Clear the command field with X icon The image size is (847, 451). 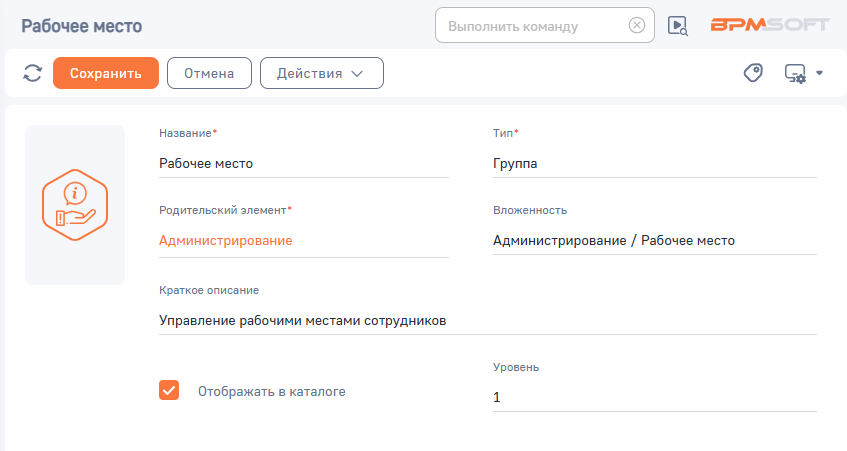pyautogui.click(x=637, y=25)
